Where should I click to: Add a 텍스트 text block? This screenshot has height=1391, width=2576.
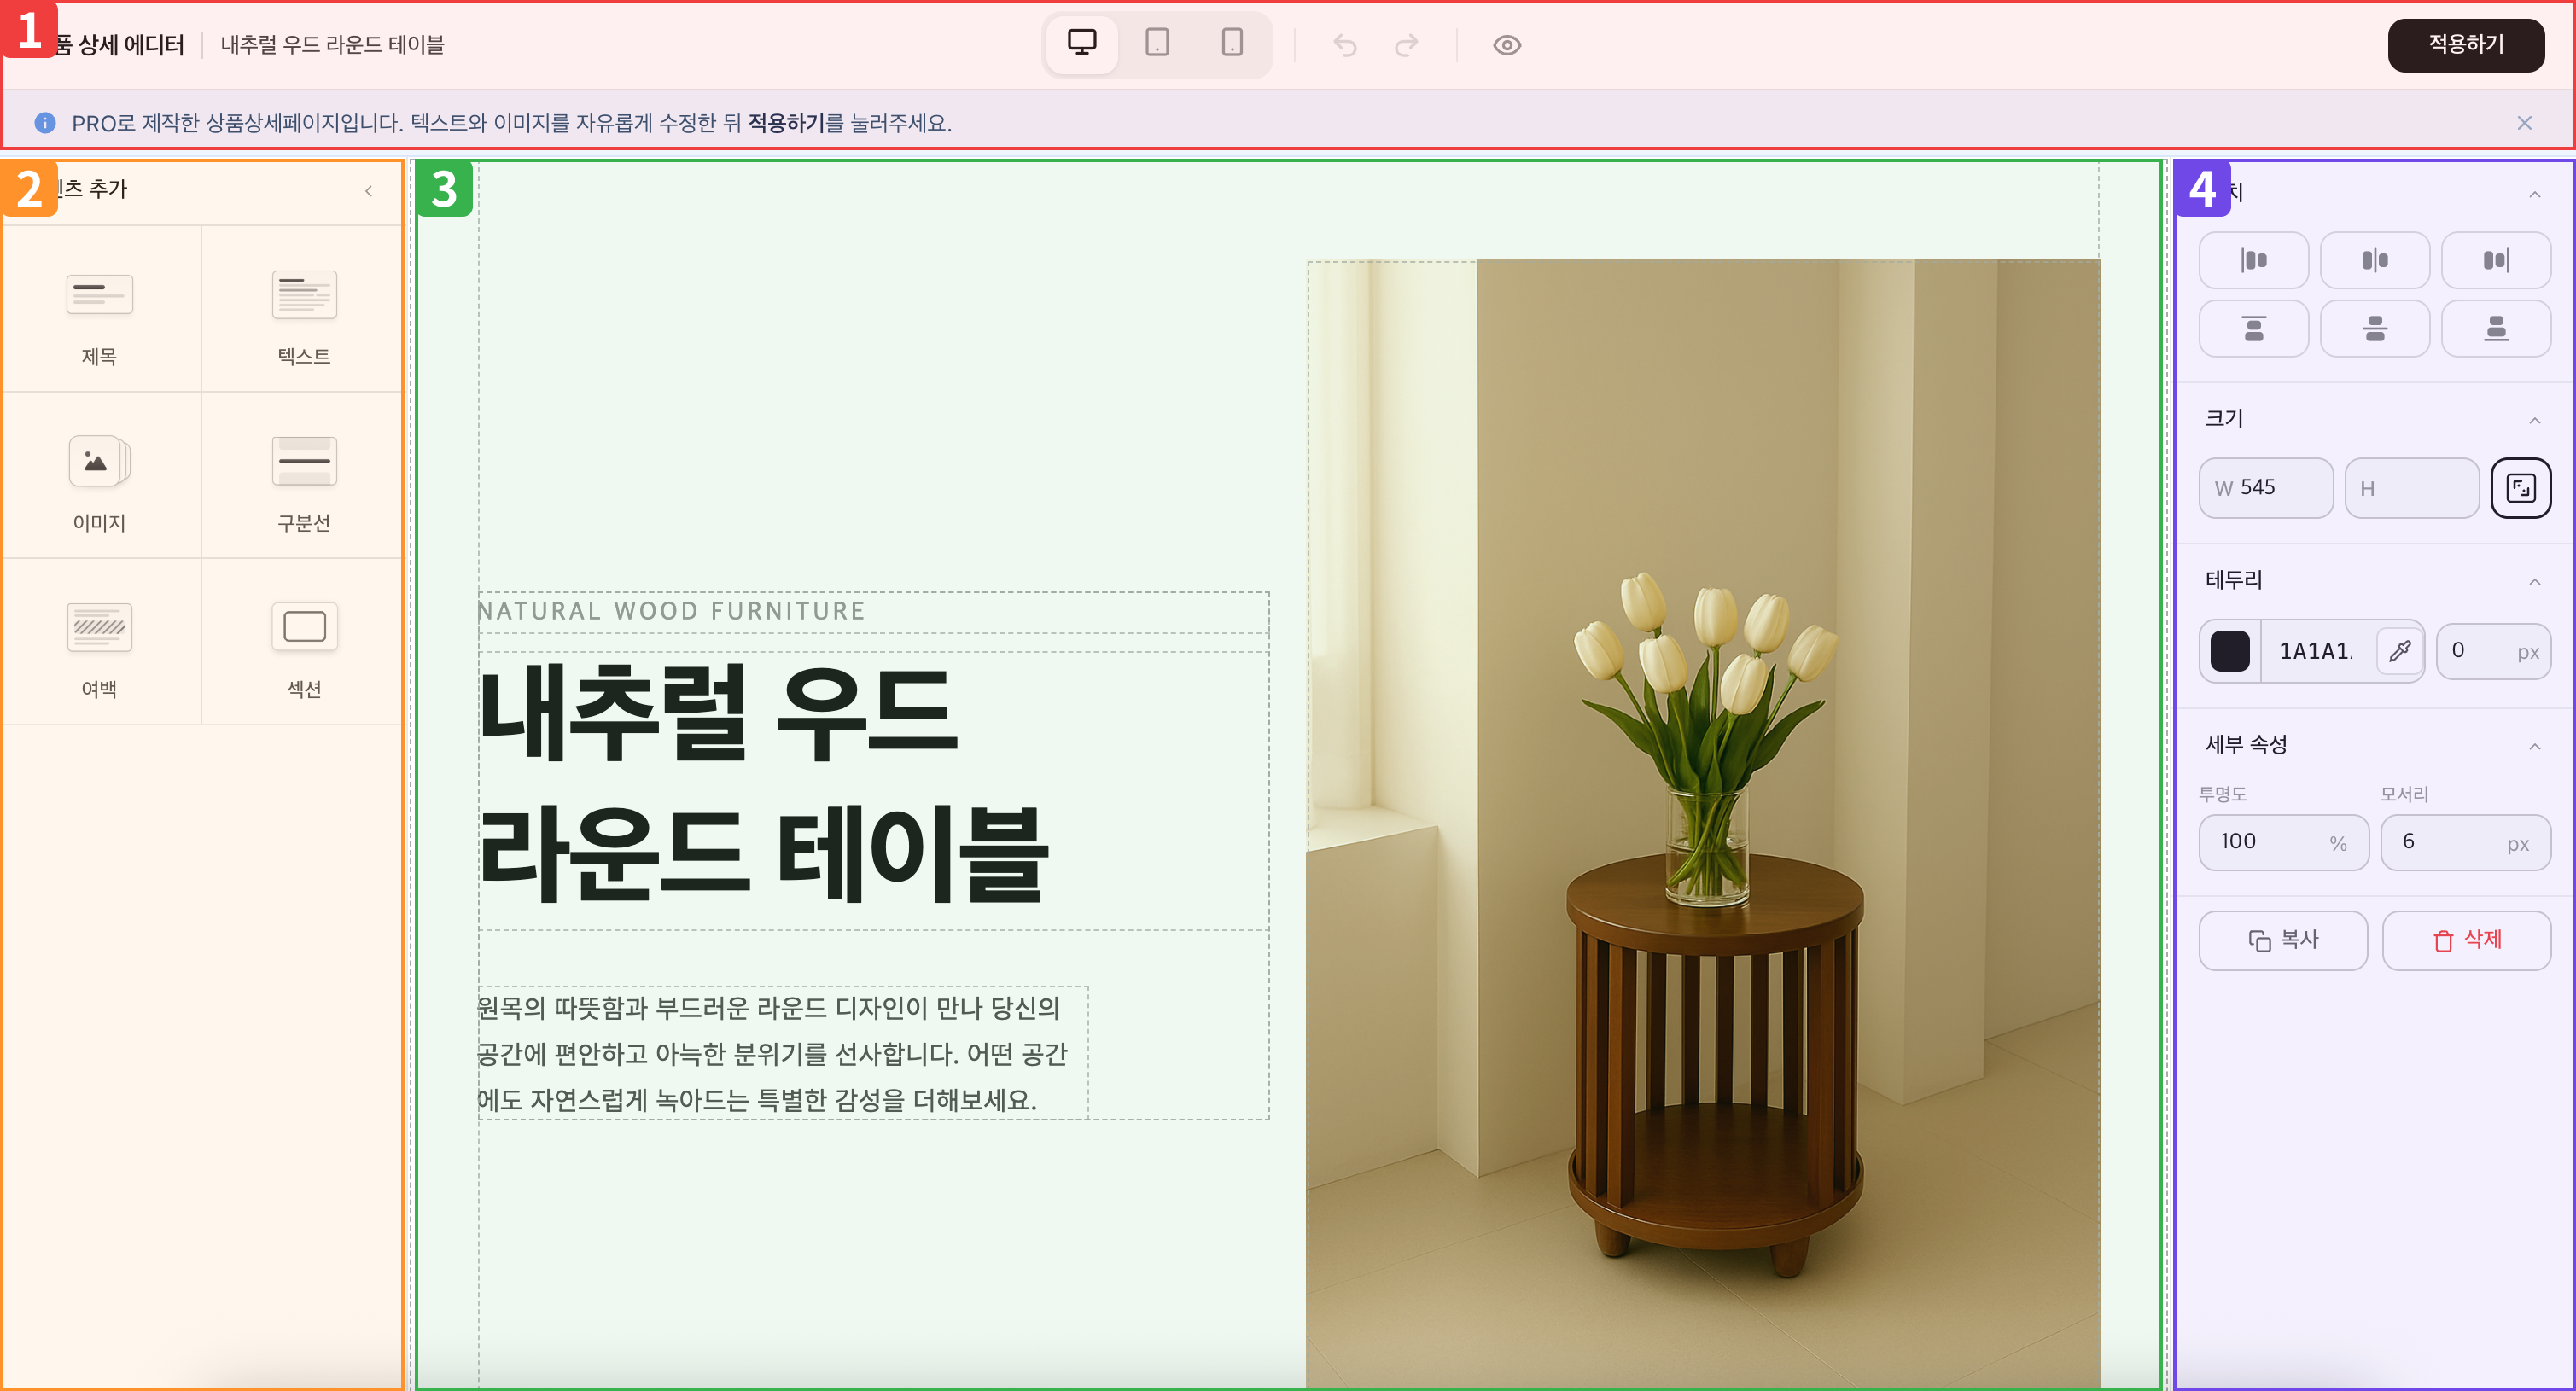coord(304,310)
